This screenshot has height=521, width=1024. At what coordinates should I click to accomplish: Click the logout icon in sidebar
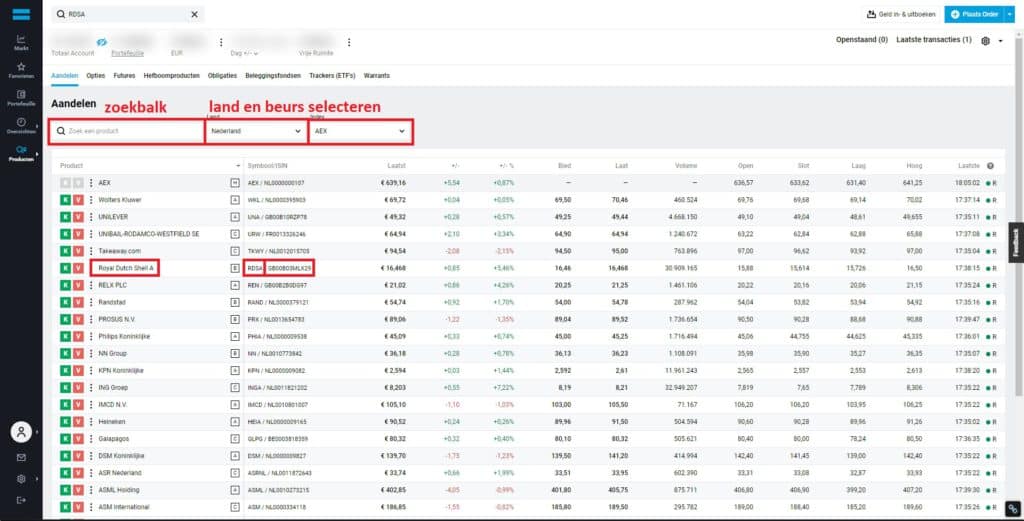[x=21, y=500]
